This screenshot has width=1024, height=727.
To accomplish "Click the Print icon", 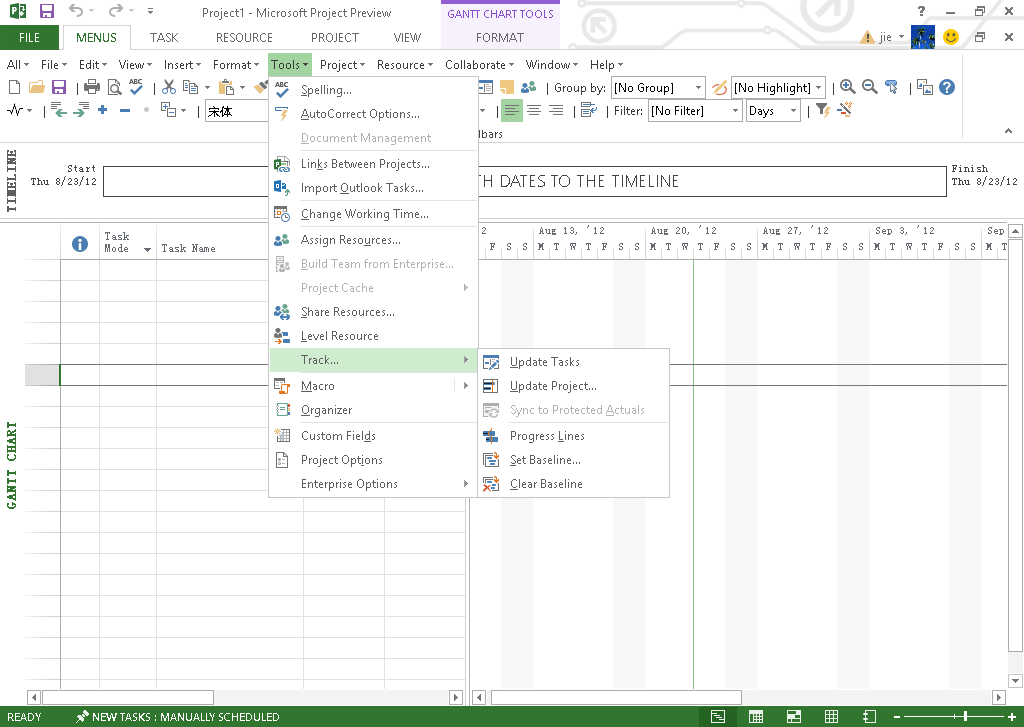I will [92, 87].
